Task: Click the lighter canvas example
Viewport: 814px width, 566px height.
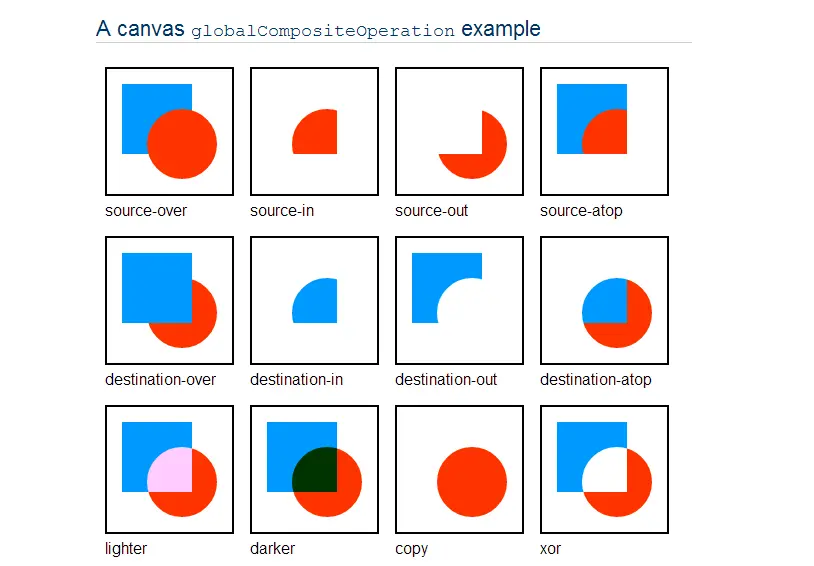Action: coord(169,469)
